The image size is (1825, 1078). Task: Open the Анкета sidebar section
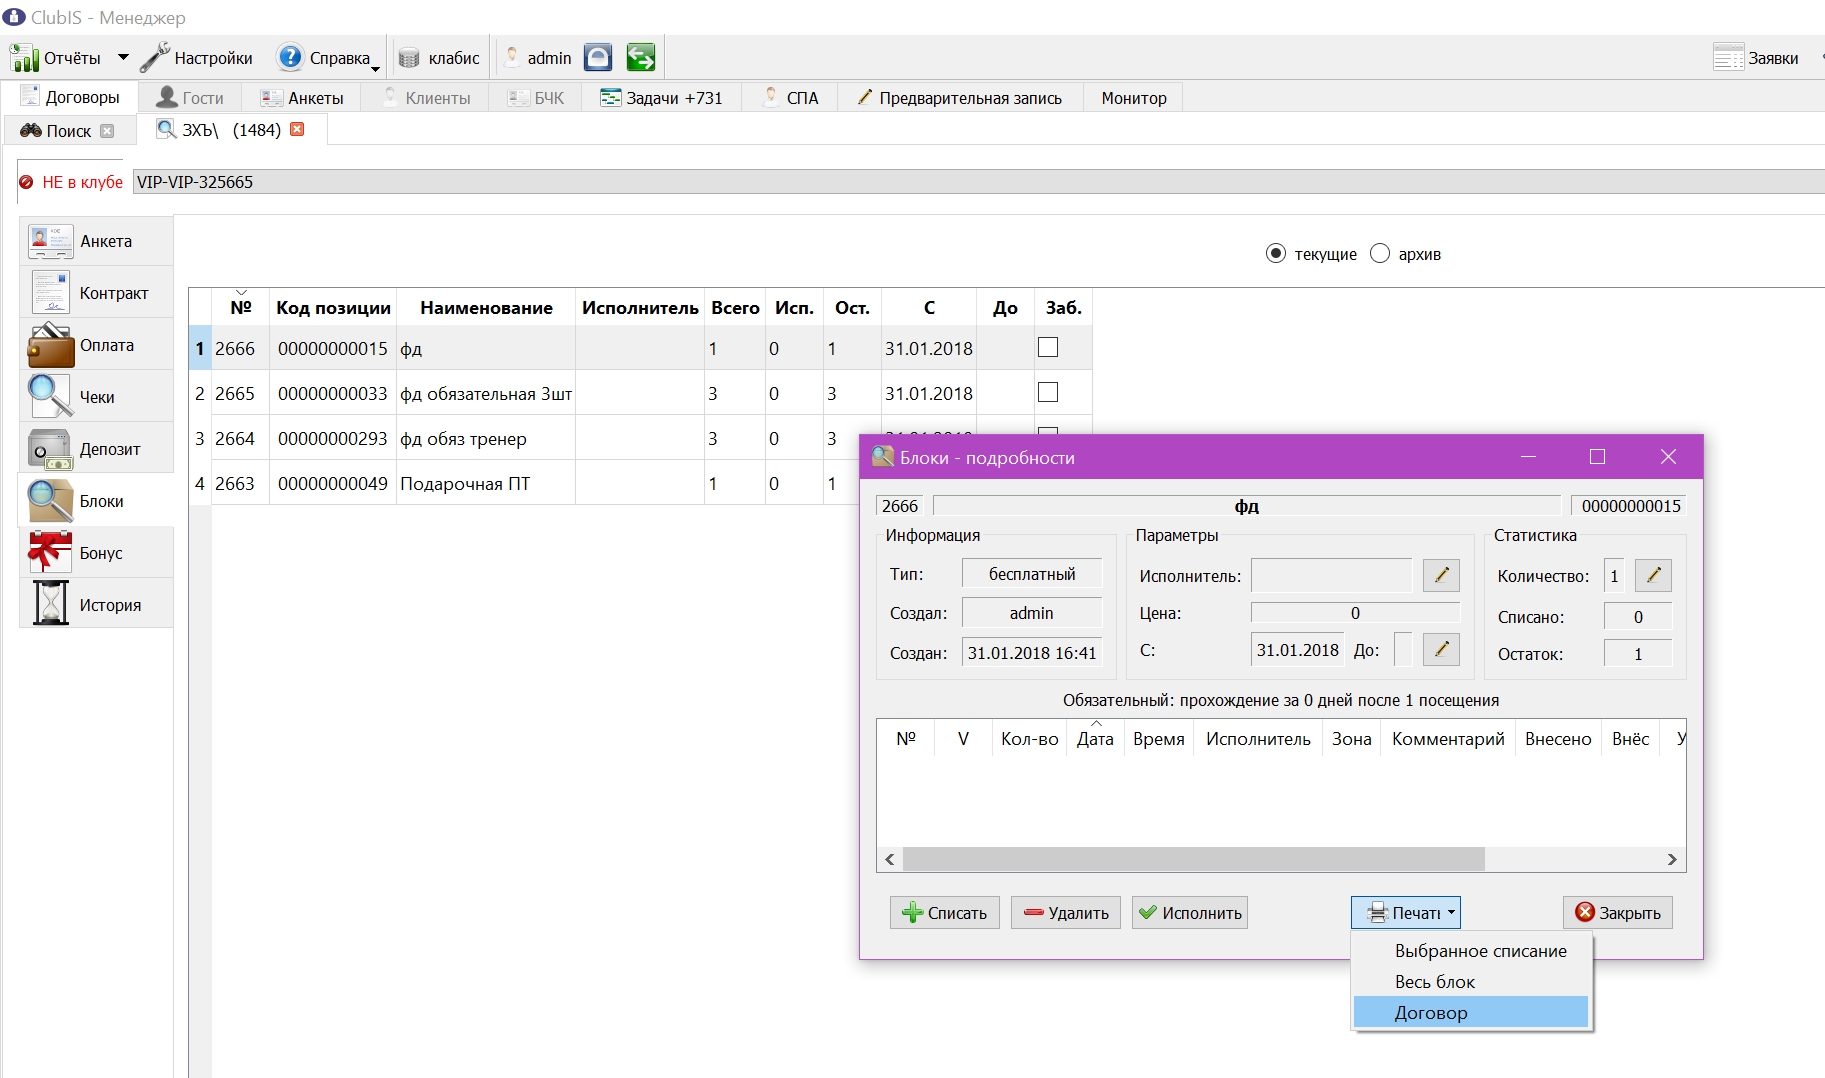point(96,241)
